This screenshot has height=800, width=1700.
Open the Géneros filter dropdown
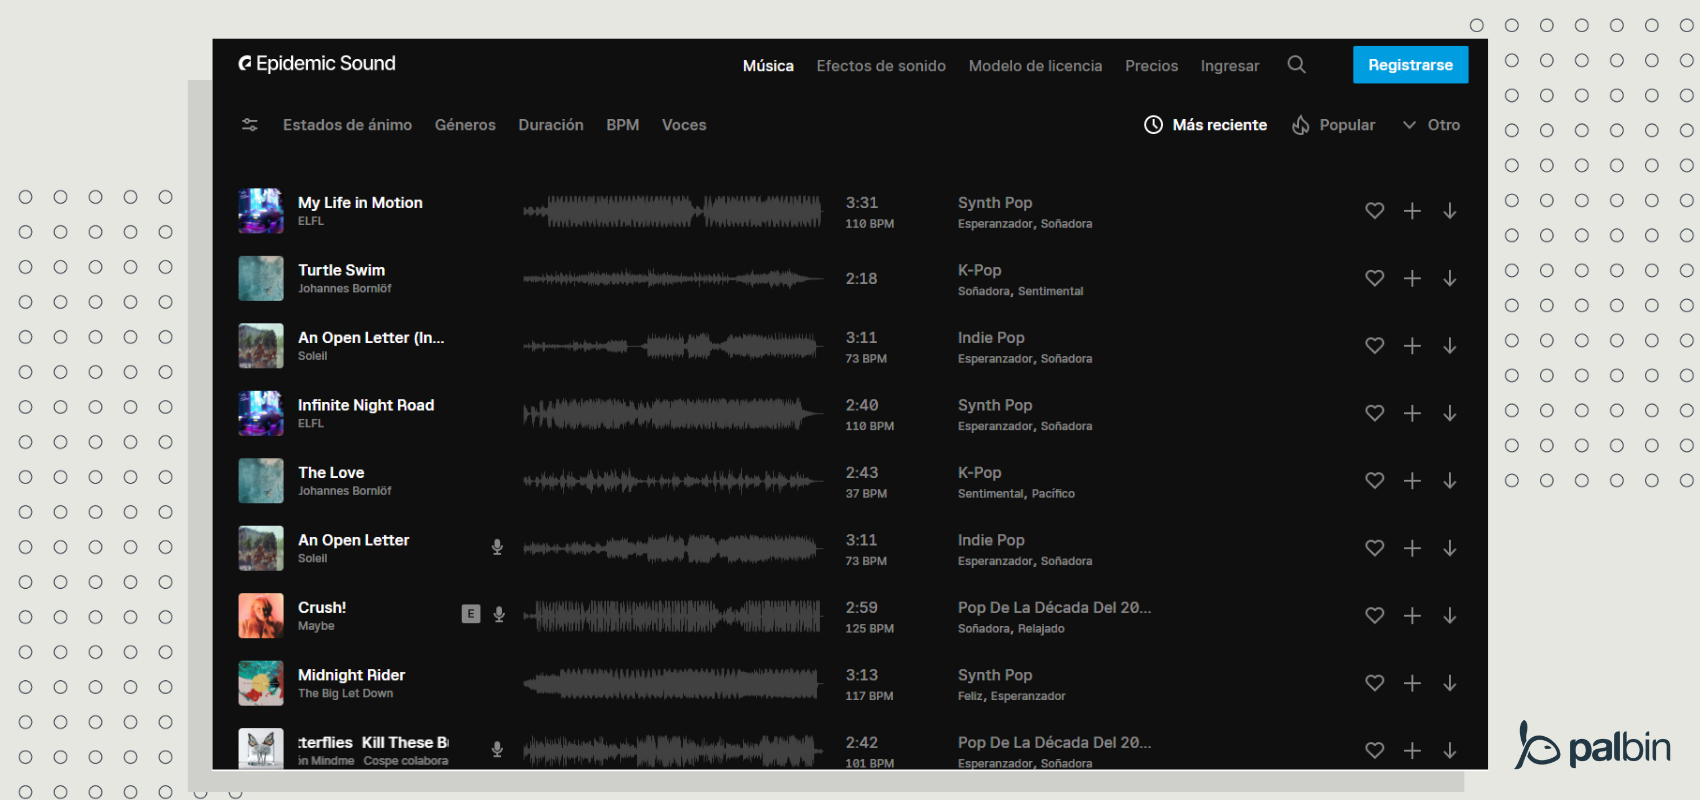pos(465,125)
